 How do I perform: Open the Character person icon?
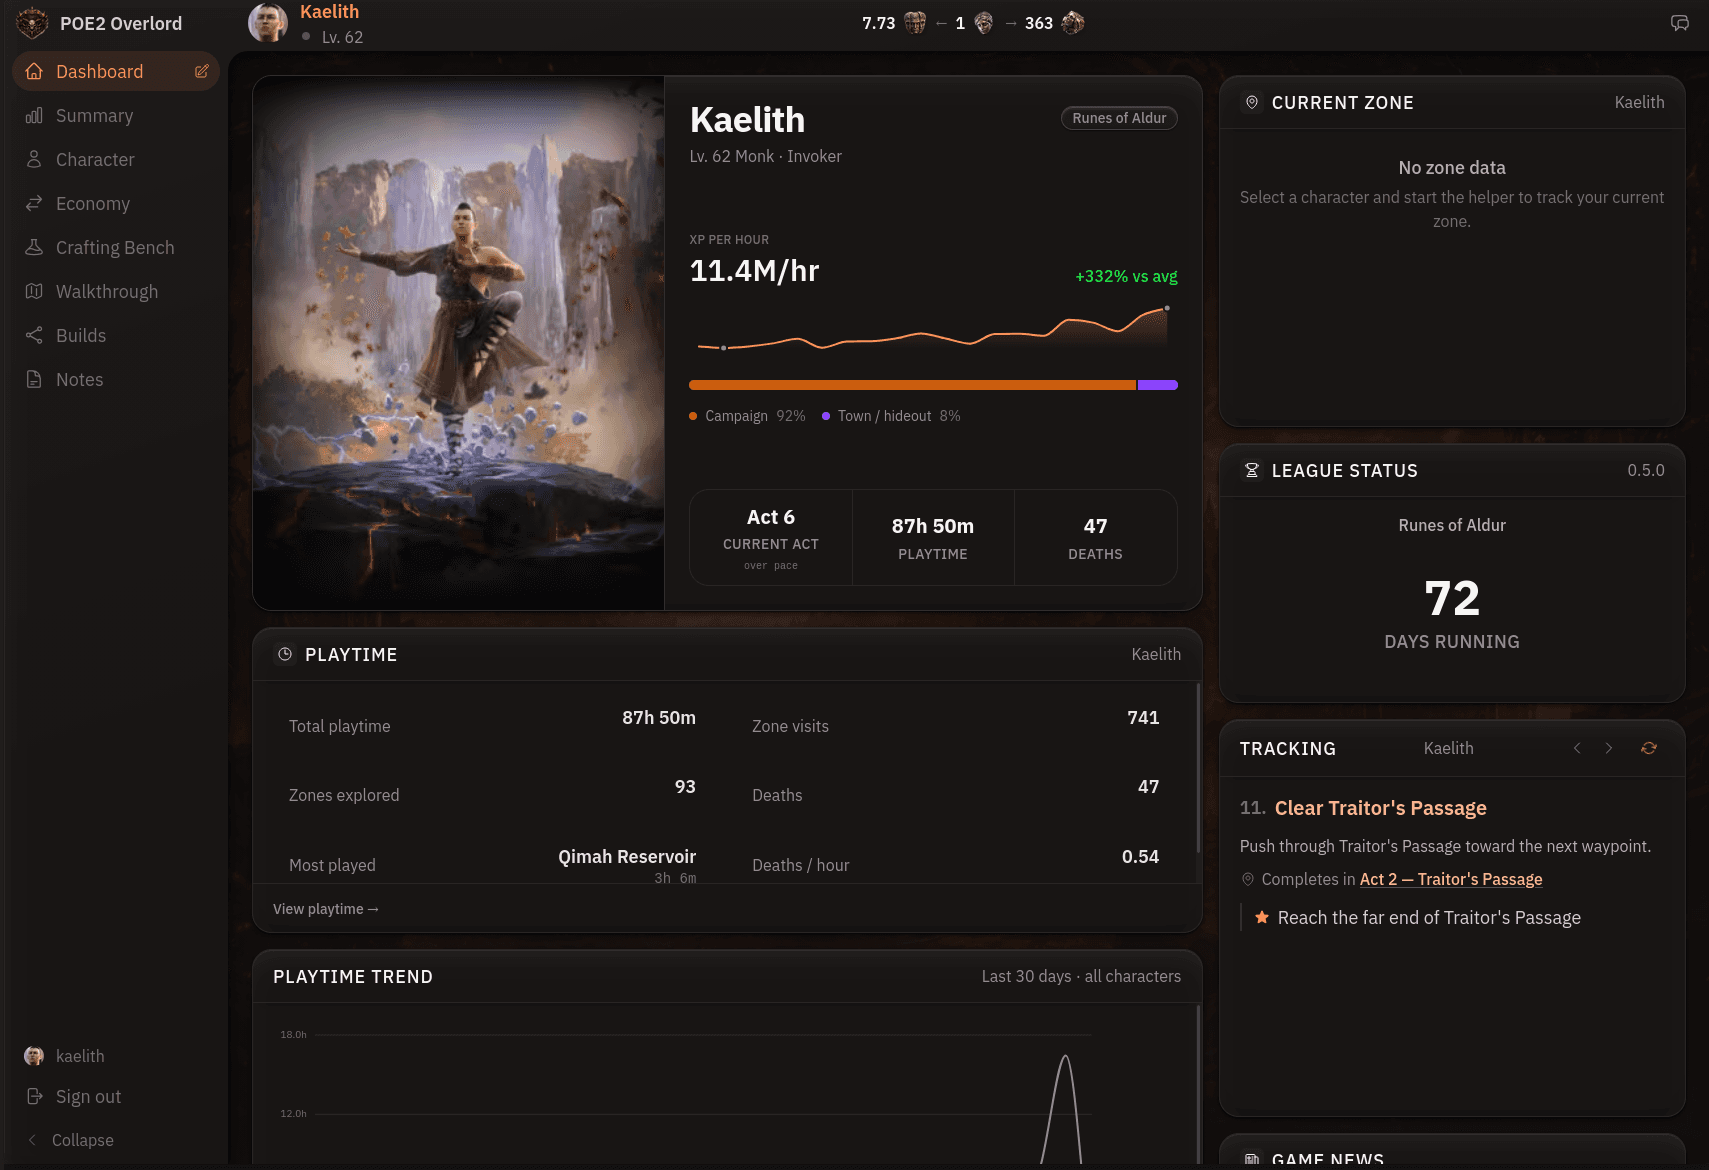pos(34,159)
